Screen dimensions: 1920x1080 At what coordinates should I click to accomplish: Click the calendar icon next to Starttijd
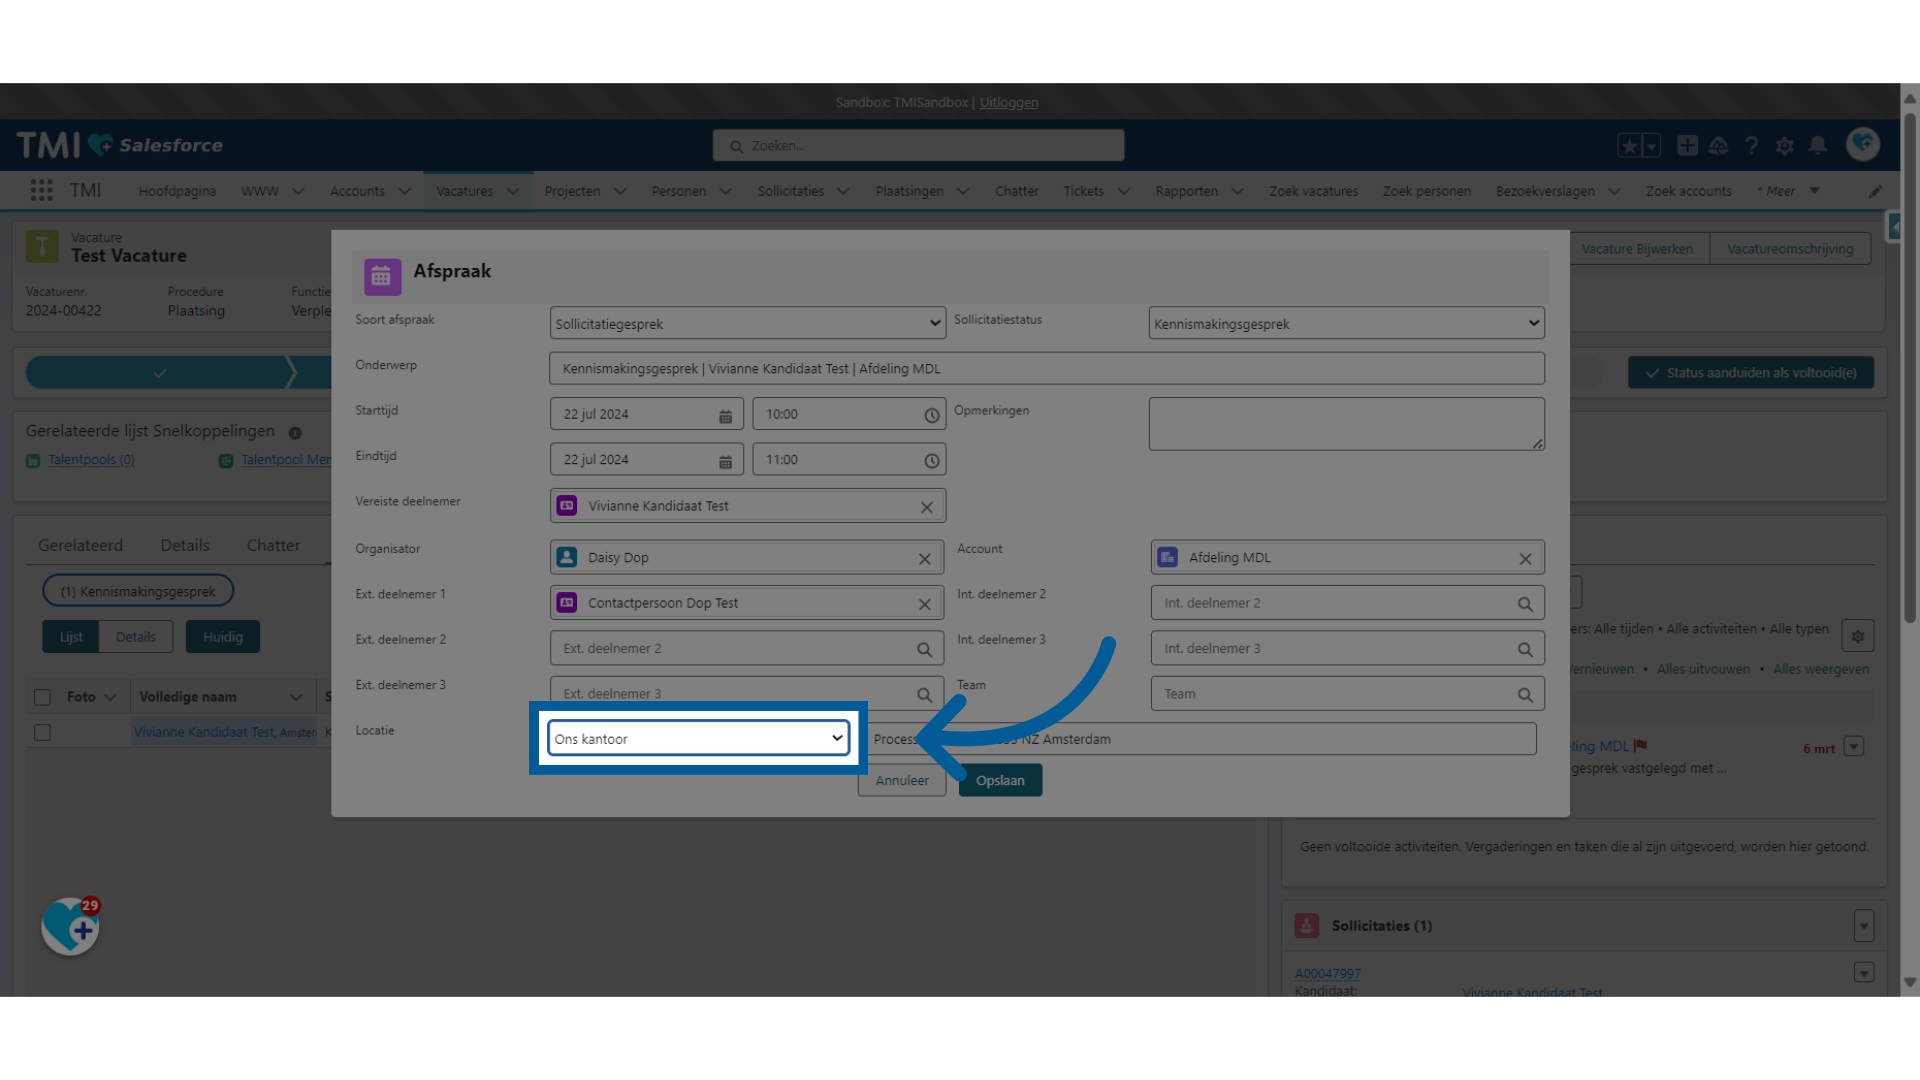tap(724, 414)
